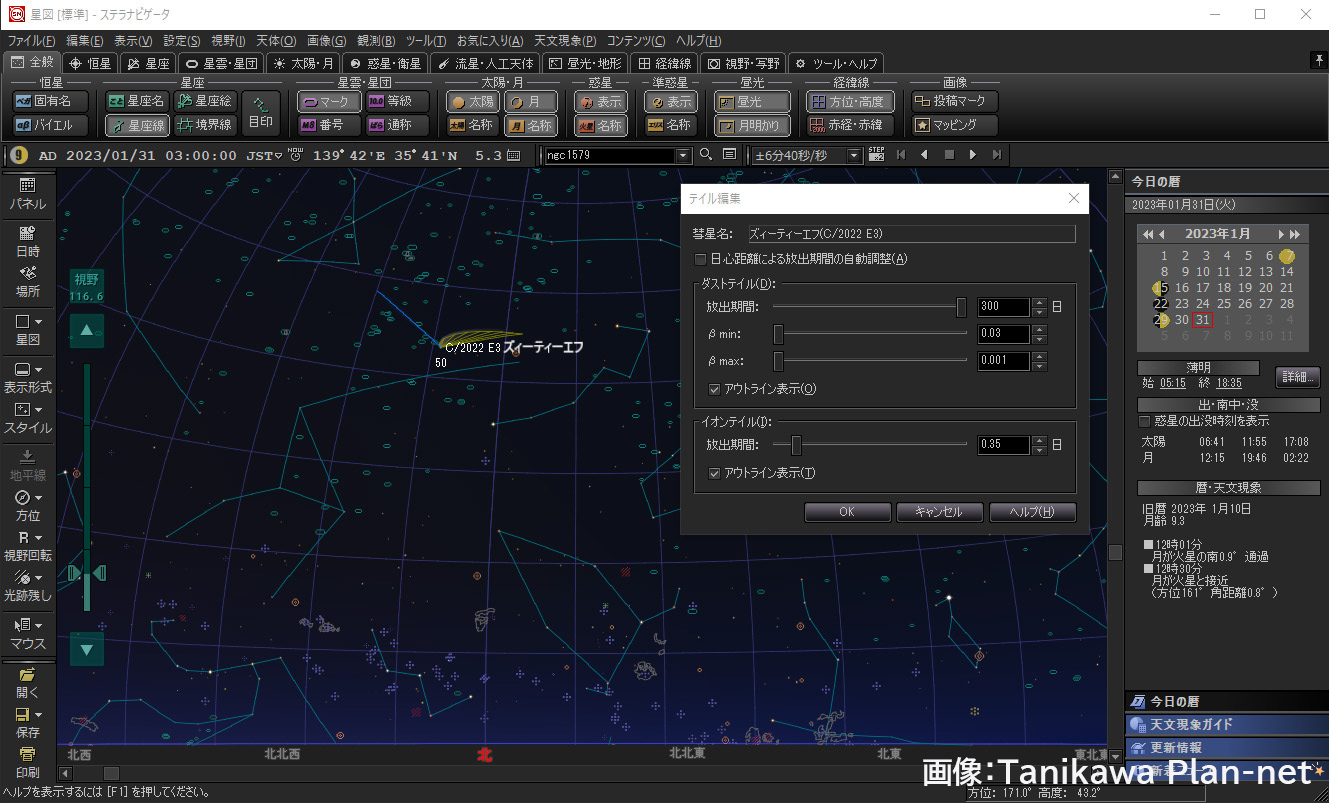Click the NOW clock icon
1329x803 pixels.
pos(294,154)
